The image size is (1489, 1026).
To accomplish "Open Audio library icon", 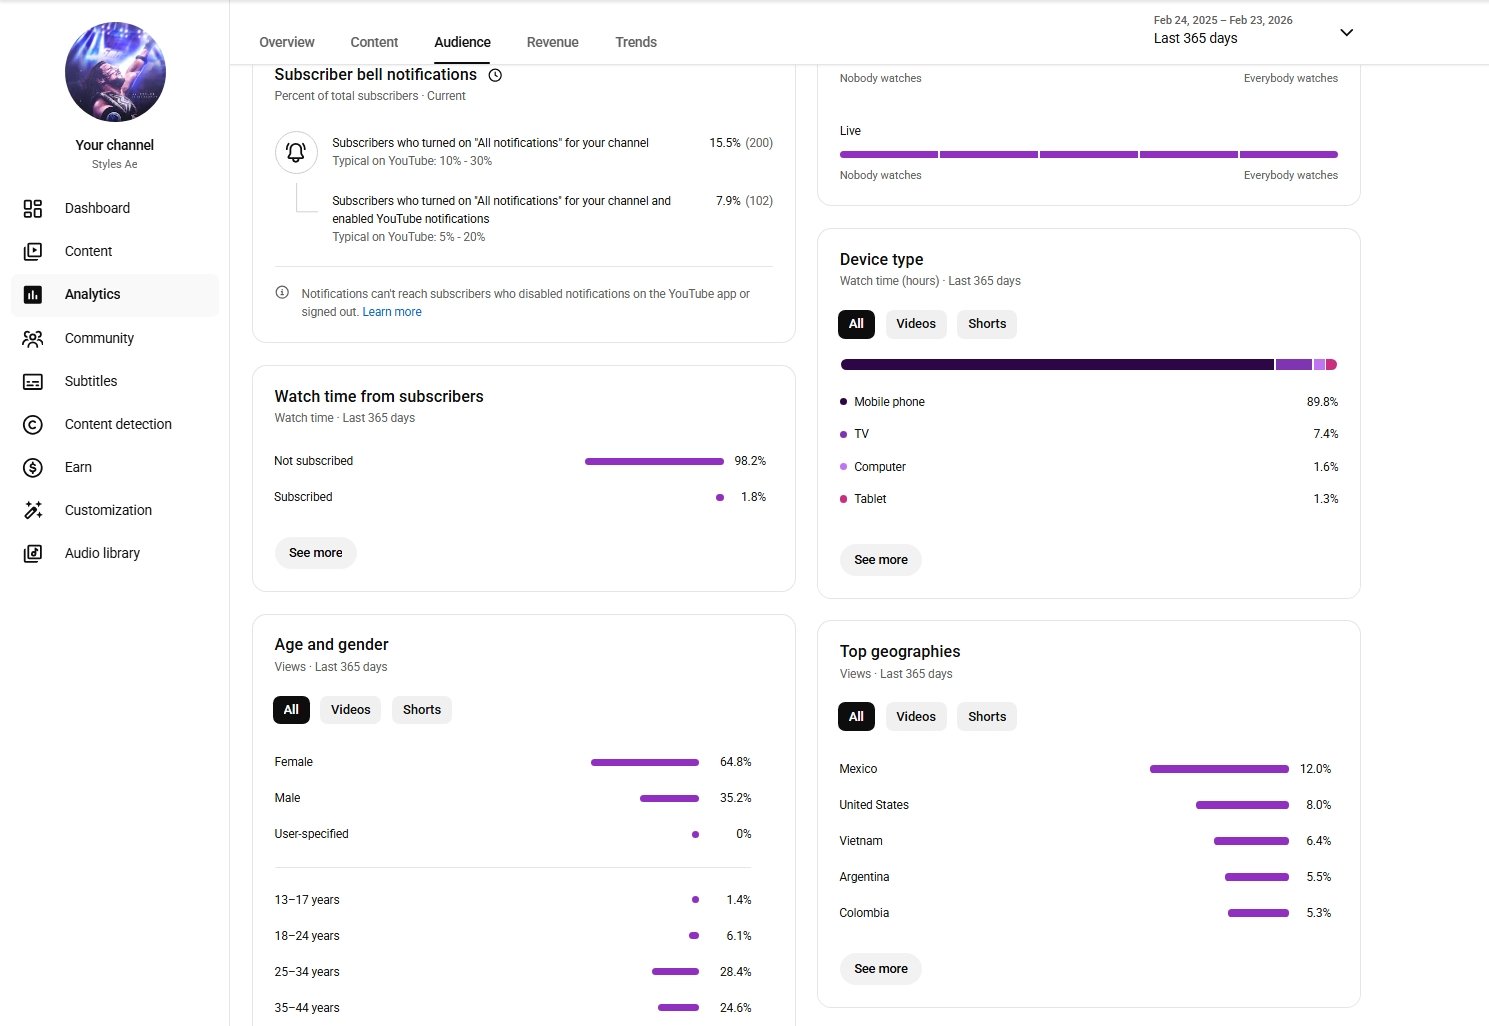I will coord(33,554).
